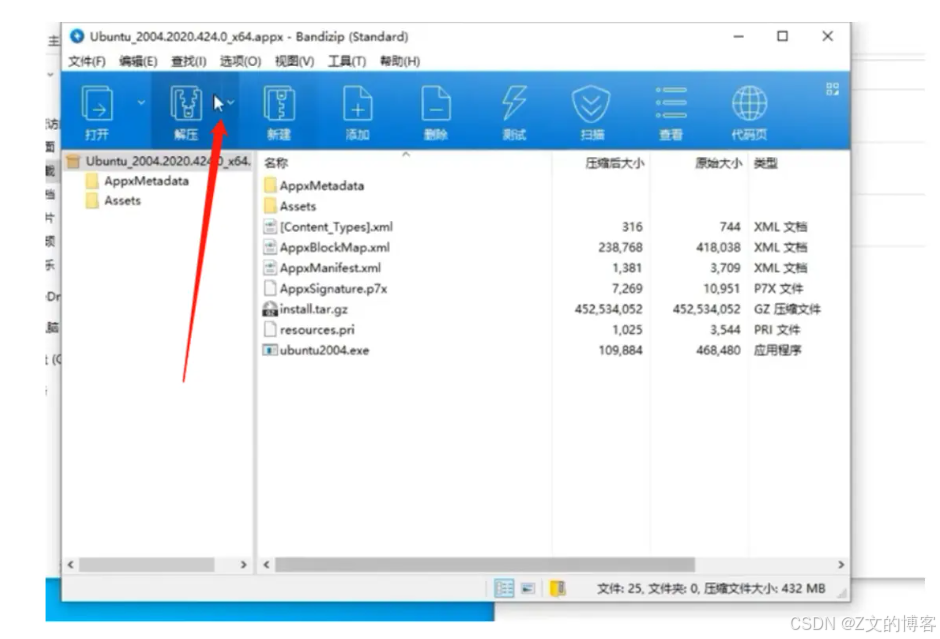Scan the archive using 扫描 icon
The height and width of the screenshot is (639, 940).
tap(592, 113)
